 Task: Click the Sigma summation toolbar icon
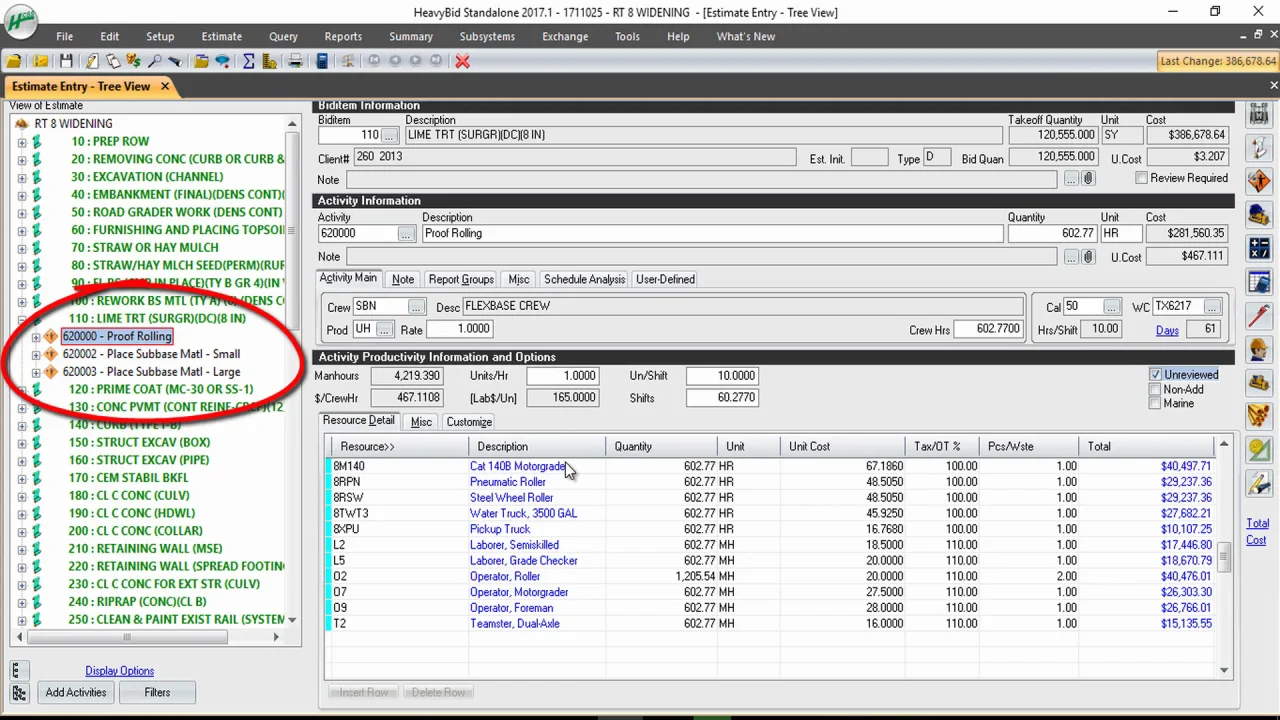point(248,61)
